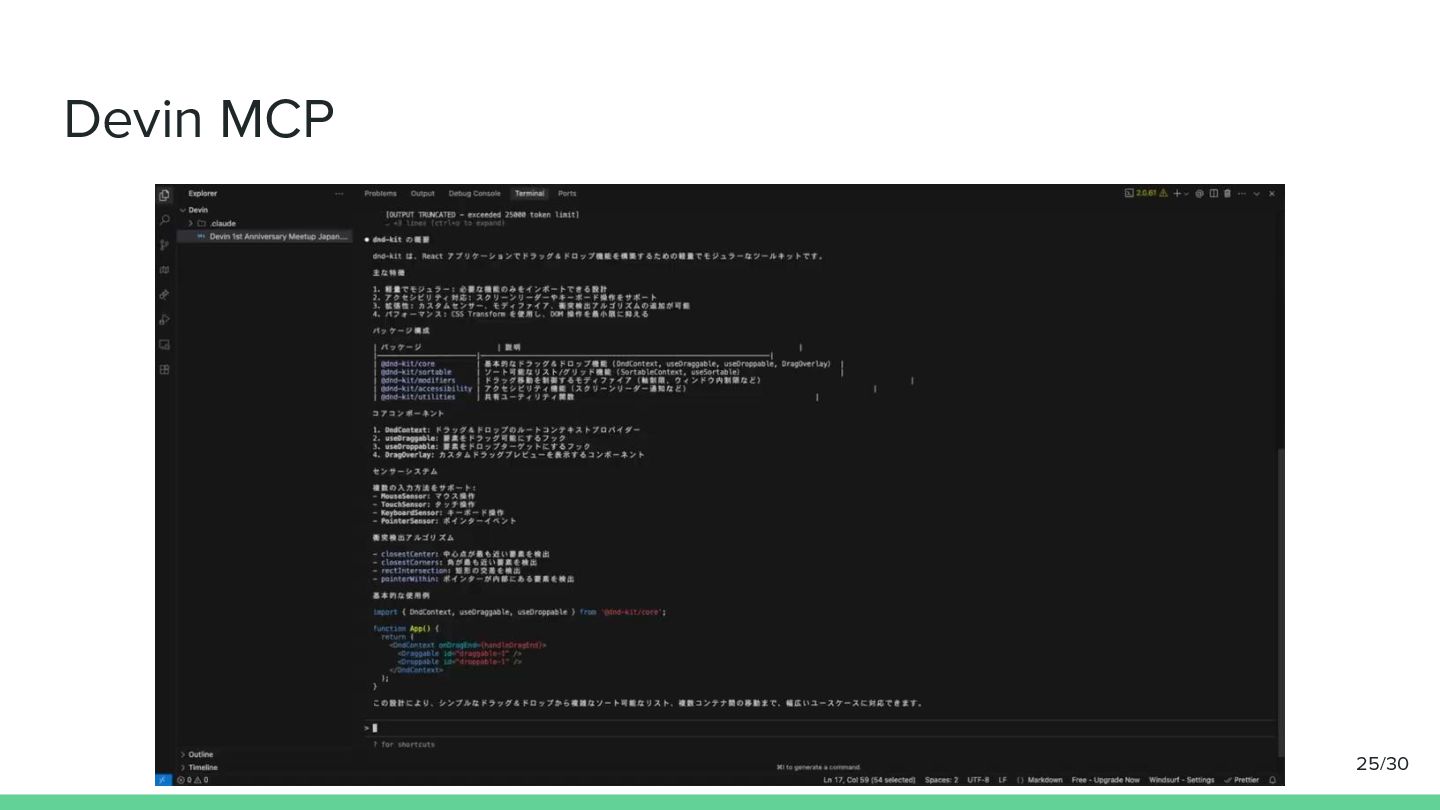1440x810 pixels.
Task: Open notifications bell in status bar
Action: [x=1273, y=780]
